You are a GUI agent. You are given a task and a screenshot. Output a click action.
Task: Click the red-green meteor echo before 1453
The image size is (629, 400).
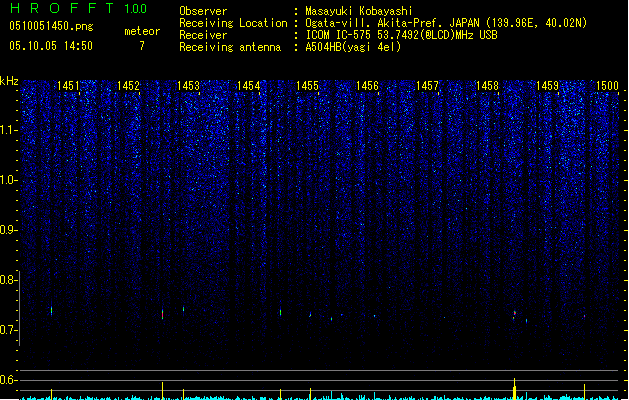point(162,314)
